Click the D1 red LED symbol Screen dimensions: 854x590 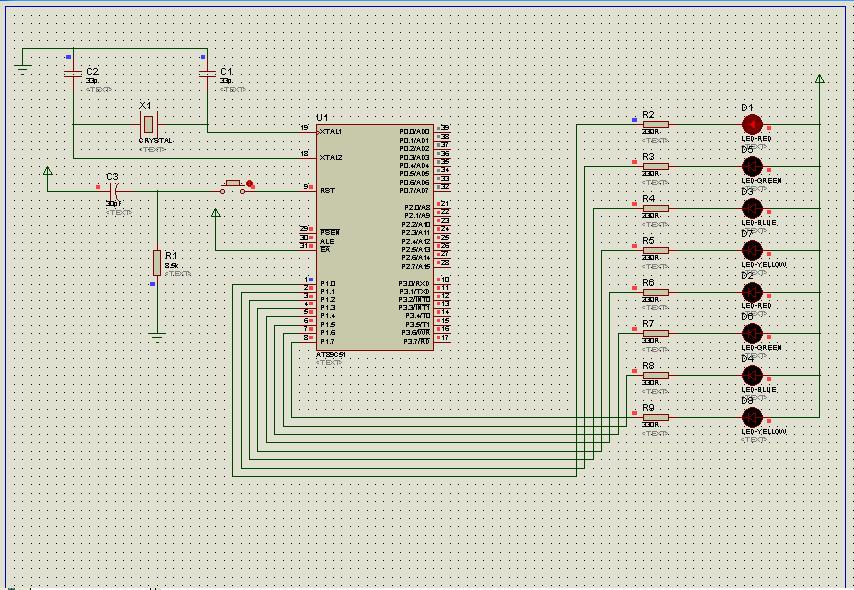752,125
